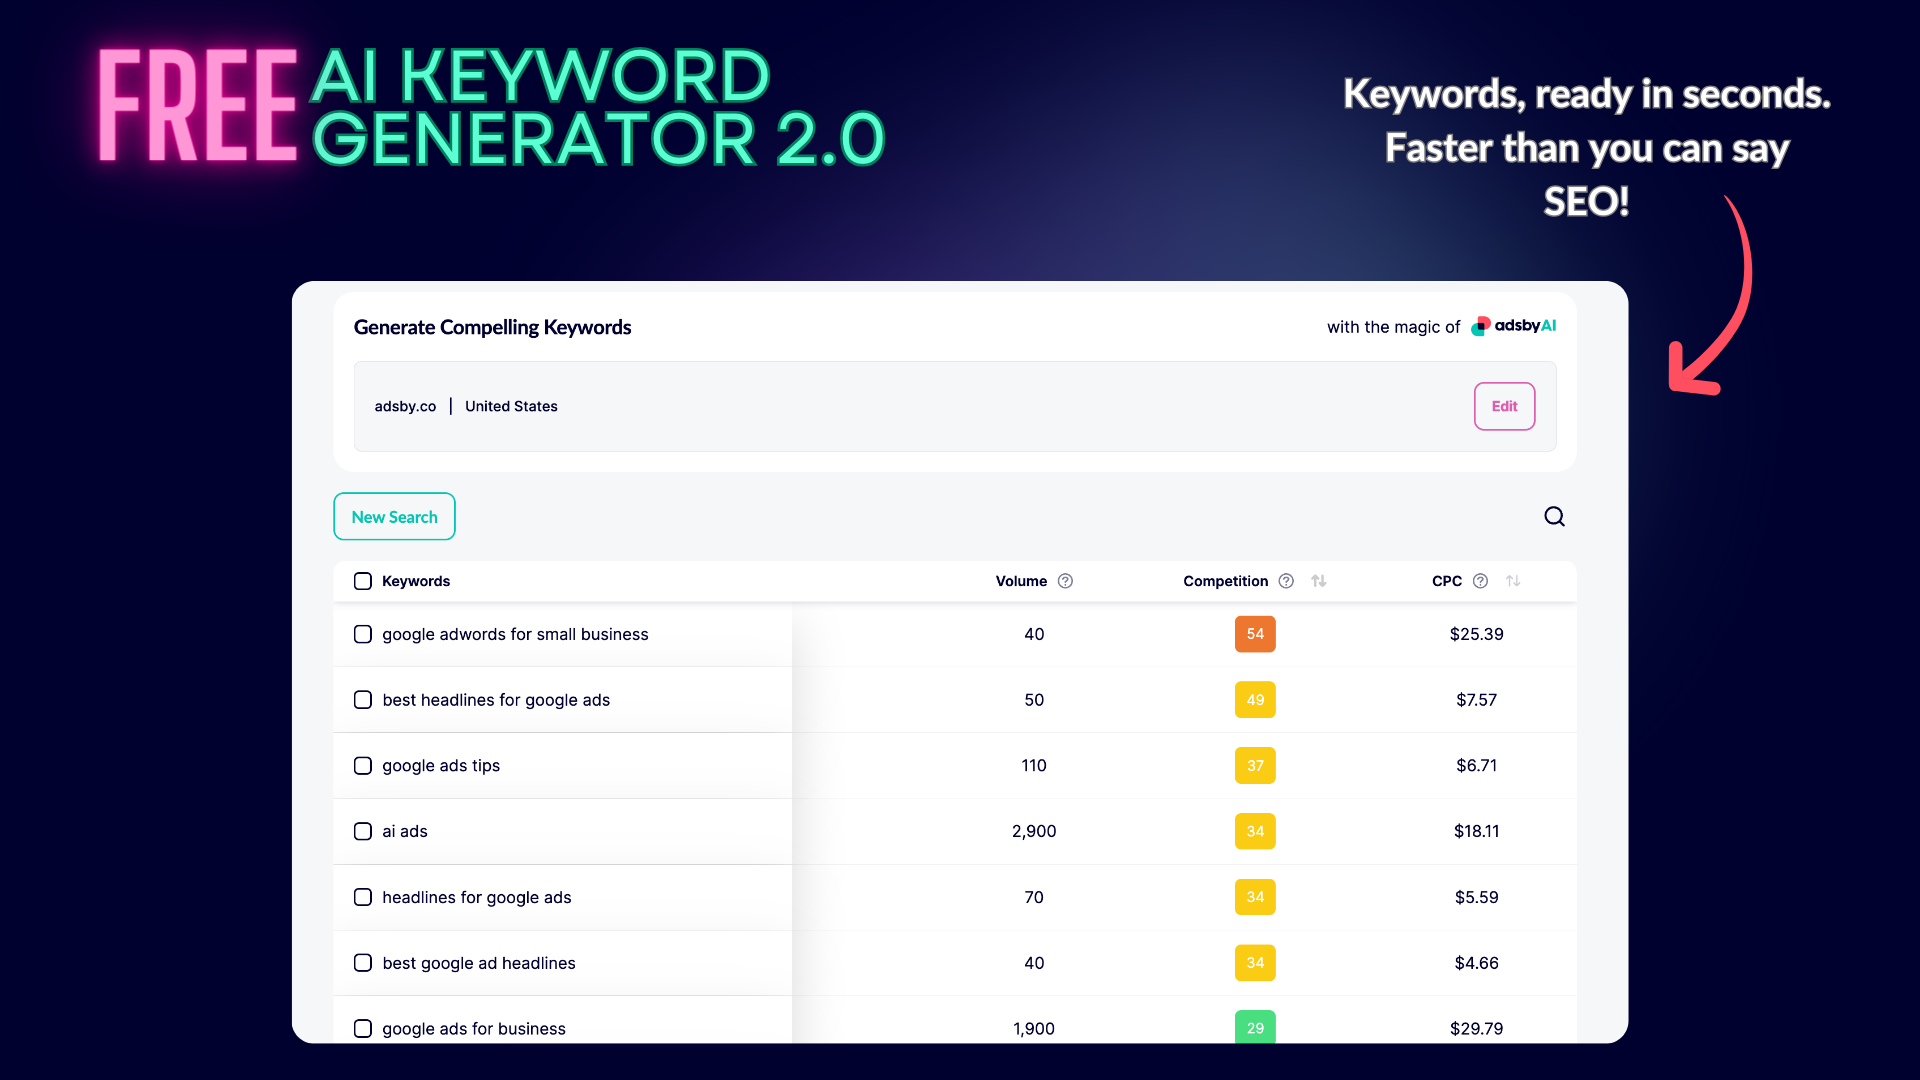The height and width of the screenshot is (1080, 1920).
Task: Click the volume value 110
Action: pyautogui.click(x=1034, y=766)
